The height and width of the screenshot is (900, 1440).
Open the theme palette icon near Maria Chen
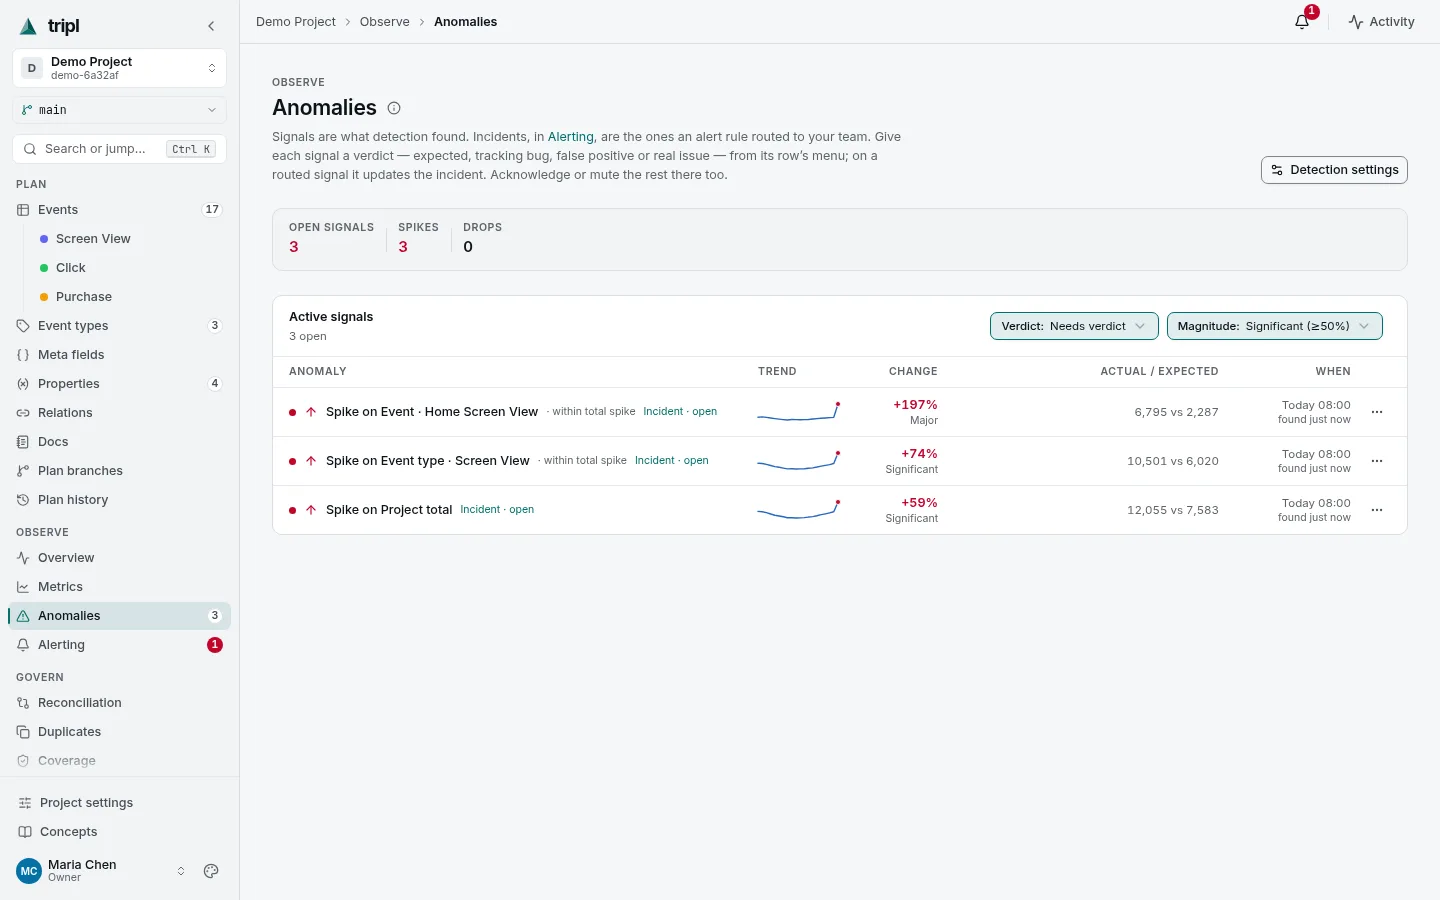[x=211, y=871]
